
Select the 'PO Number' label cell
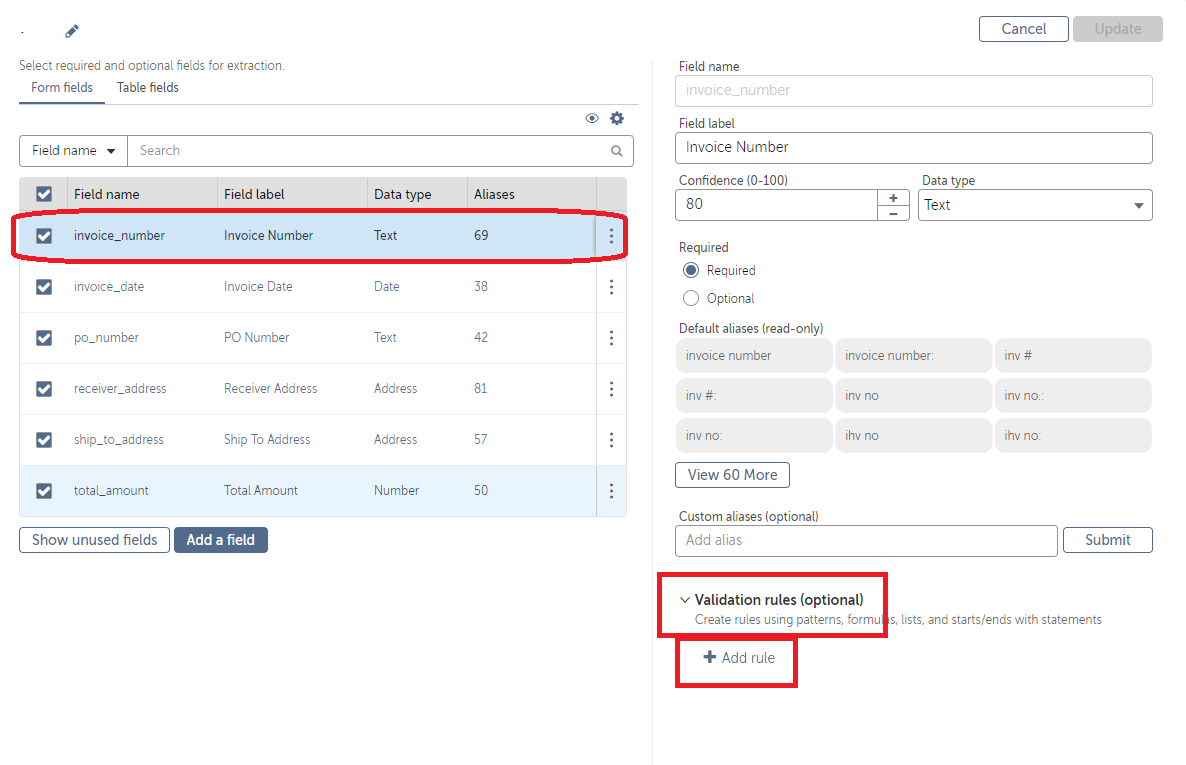256,337
